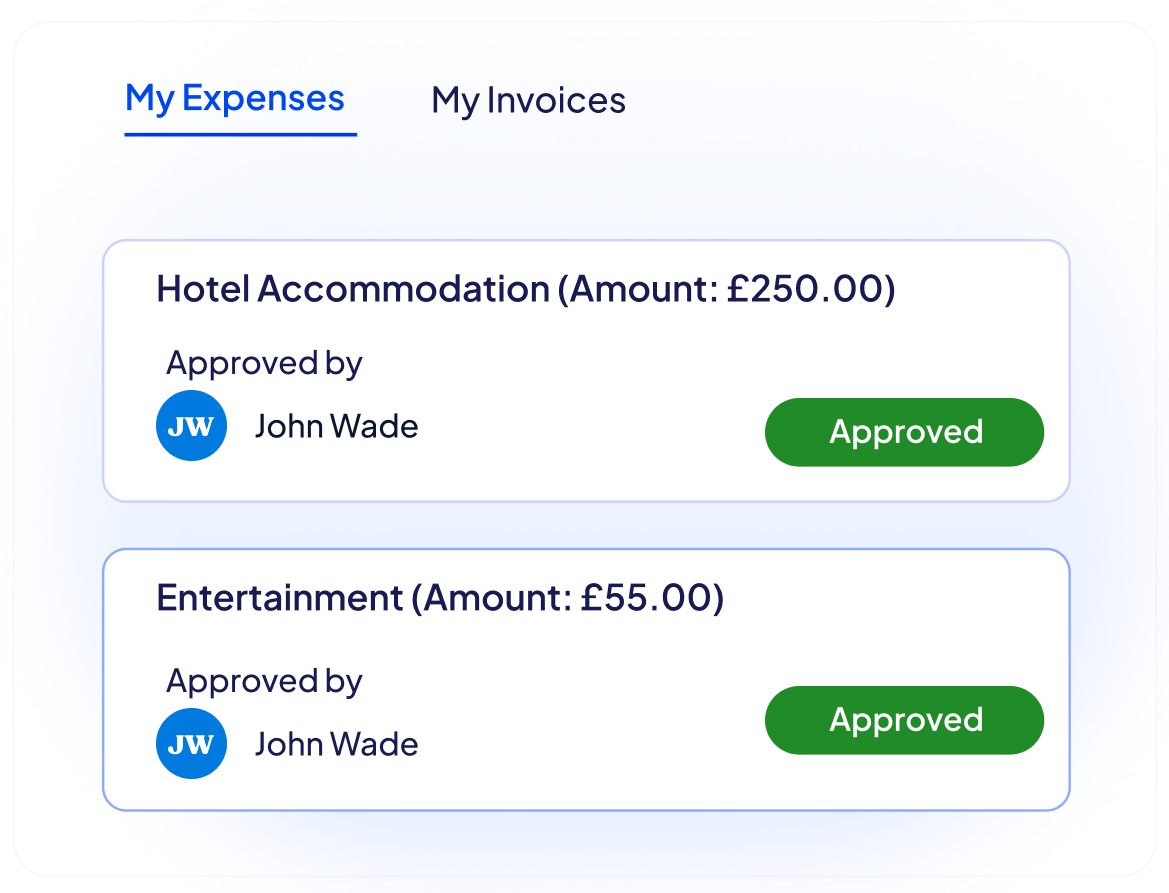
Task: Open the Hotel Accommodation expense card
Action: [585, 368]
